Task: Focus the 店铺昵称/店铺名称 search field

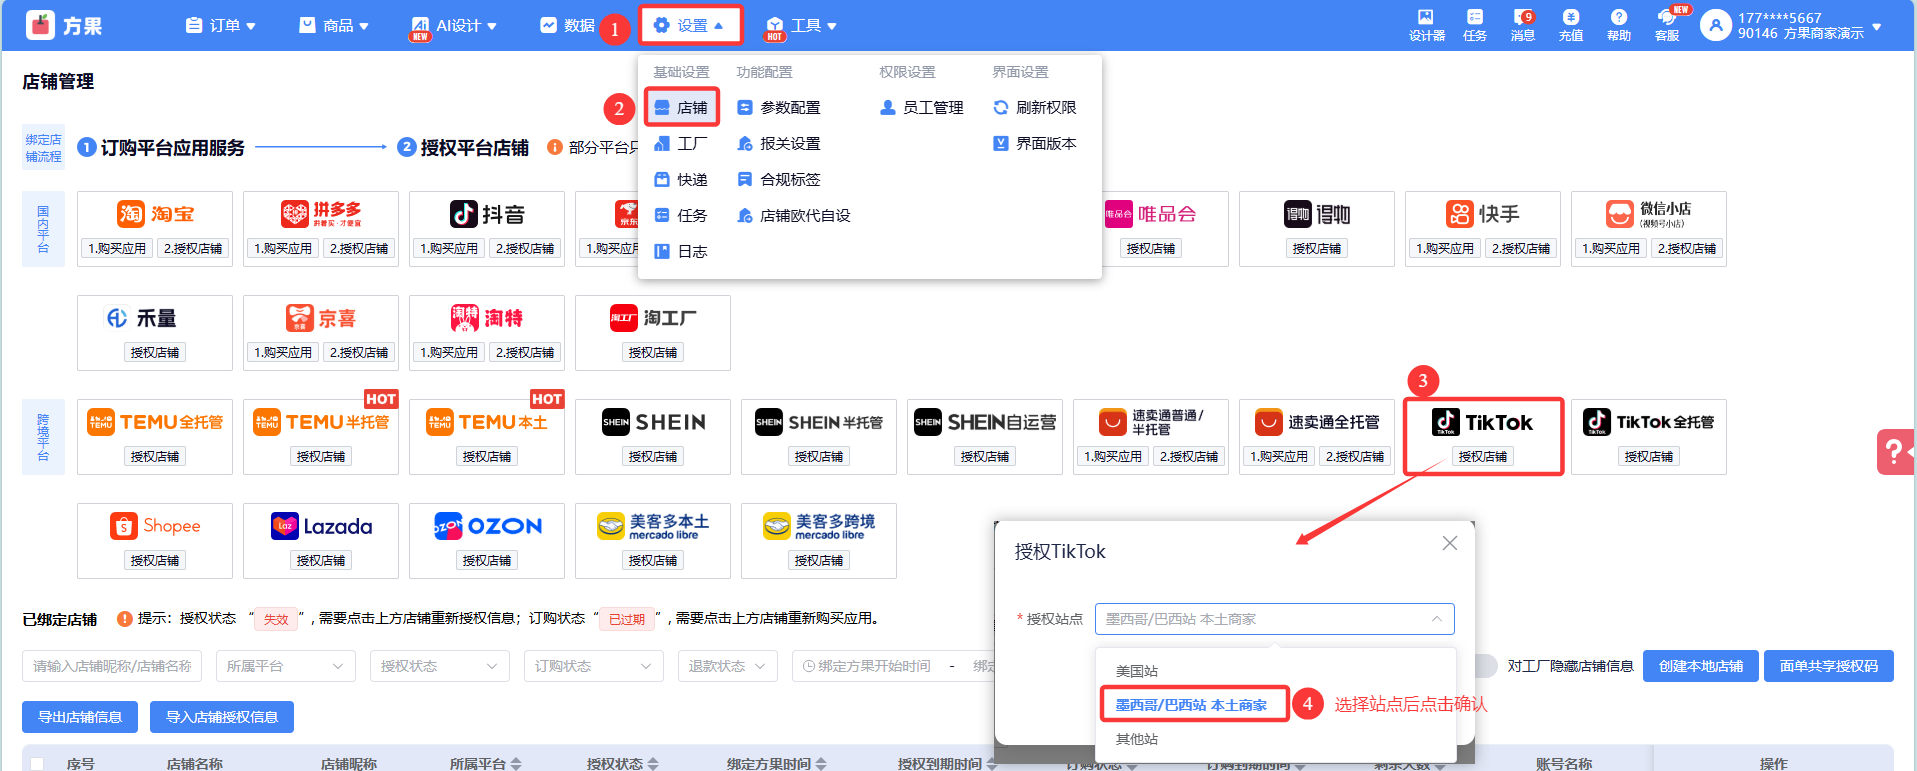Action: point(112,666)
